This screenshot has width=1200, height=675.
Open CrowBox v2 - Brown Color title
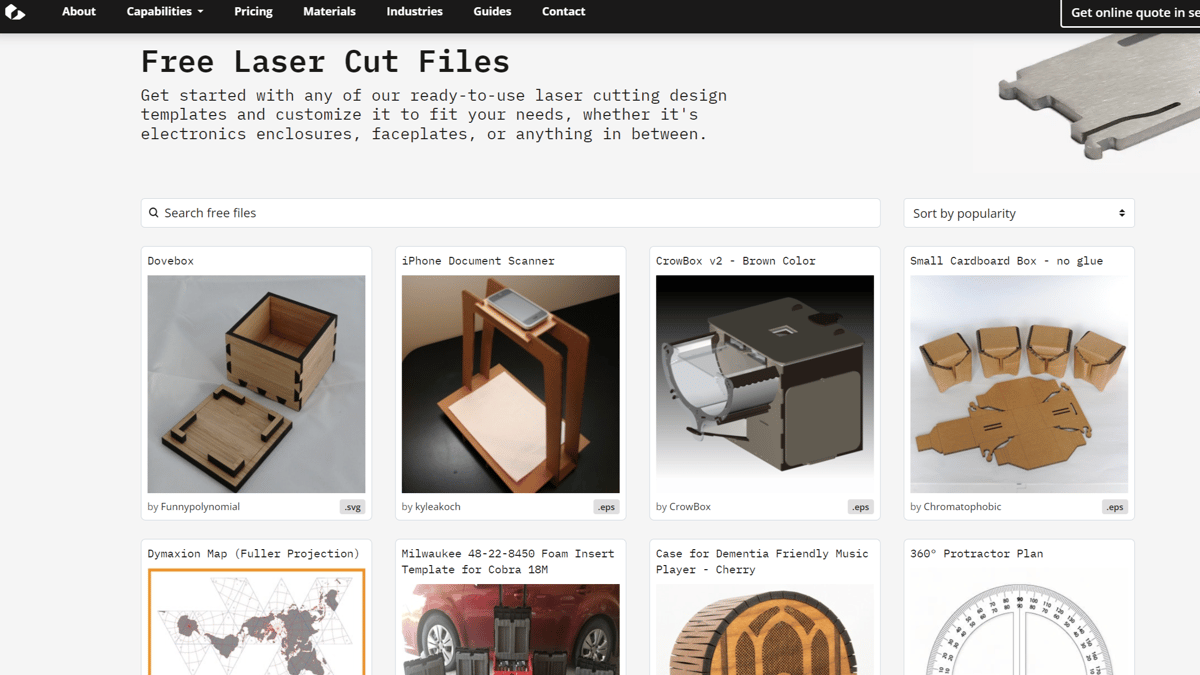pyautogui.click(x=736, y=261)
